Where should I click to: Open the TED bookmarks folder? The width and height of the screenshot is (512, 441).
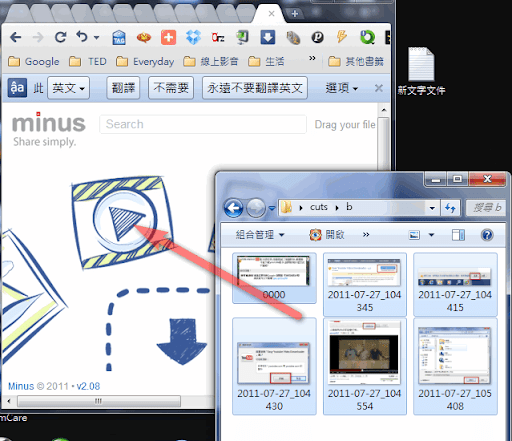[88, 62]
